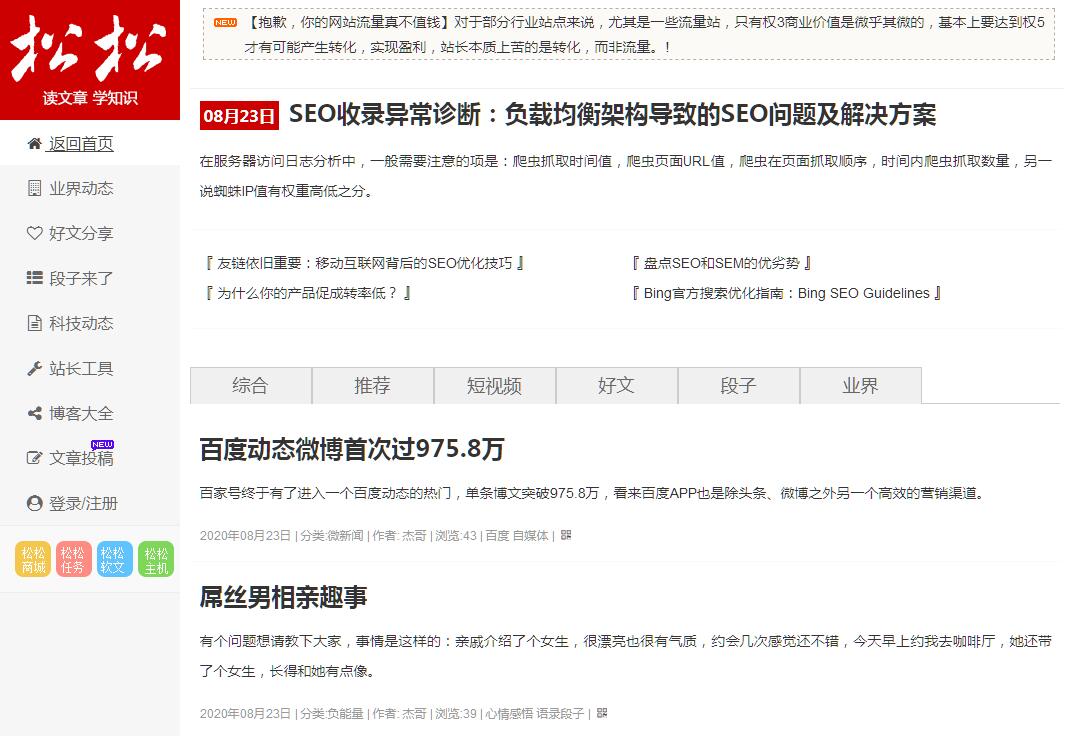This screenshot has width=1073, height=736.
Task: Click the building icon beside 业界动态
Action: pos(35,189)
